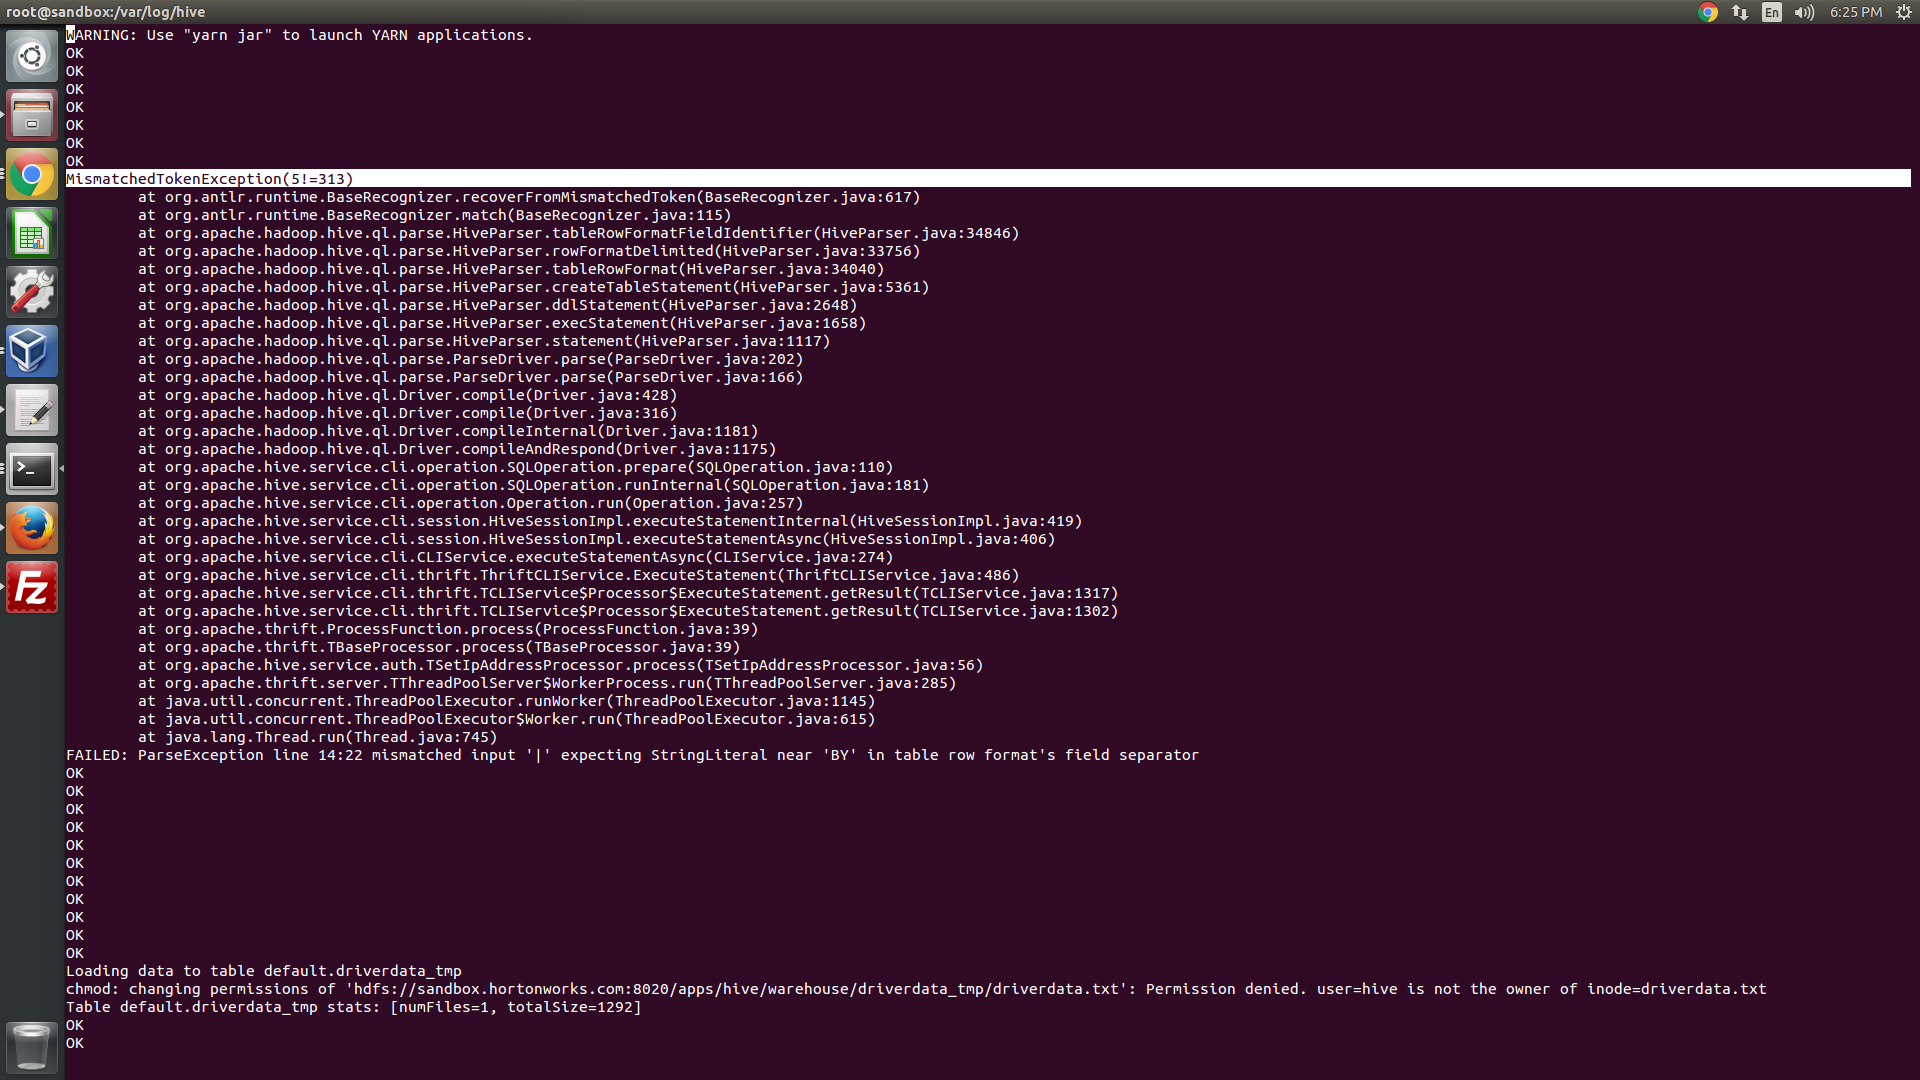Open the Trash icon in the launcher
The image size is (1920, 1080).
(32, 1046)
